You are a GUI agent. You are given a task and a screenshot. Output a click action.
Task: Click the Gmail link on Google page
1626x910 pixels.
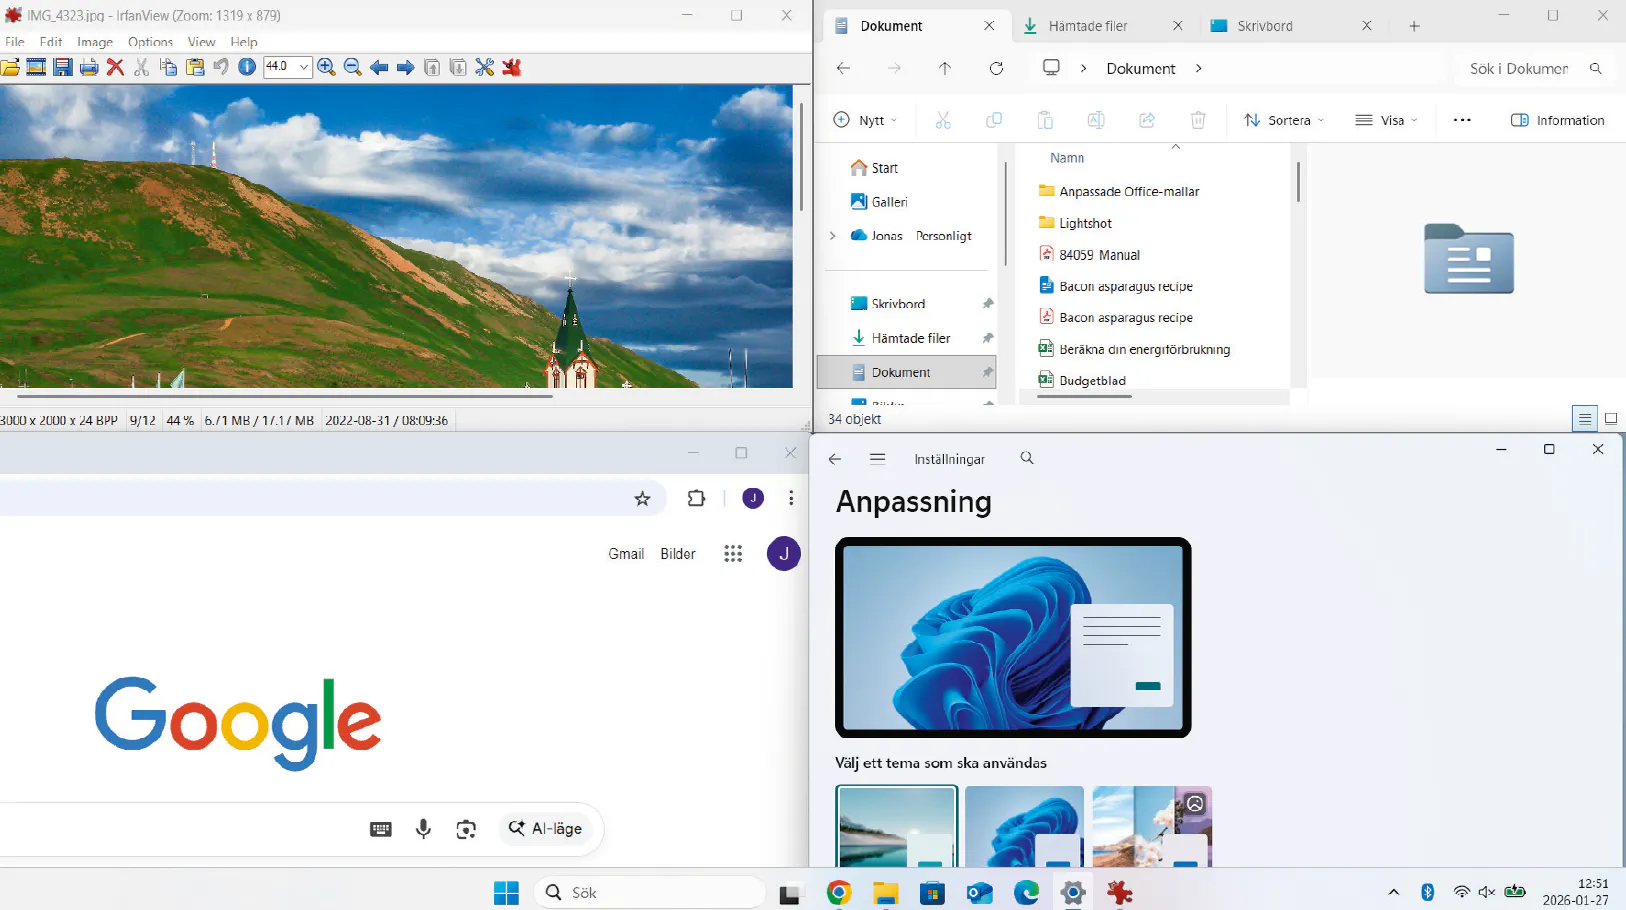tap(626, 554)
